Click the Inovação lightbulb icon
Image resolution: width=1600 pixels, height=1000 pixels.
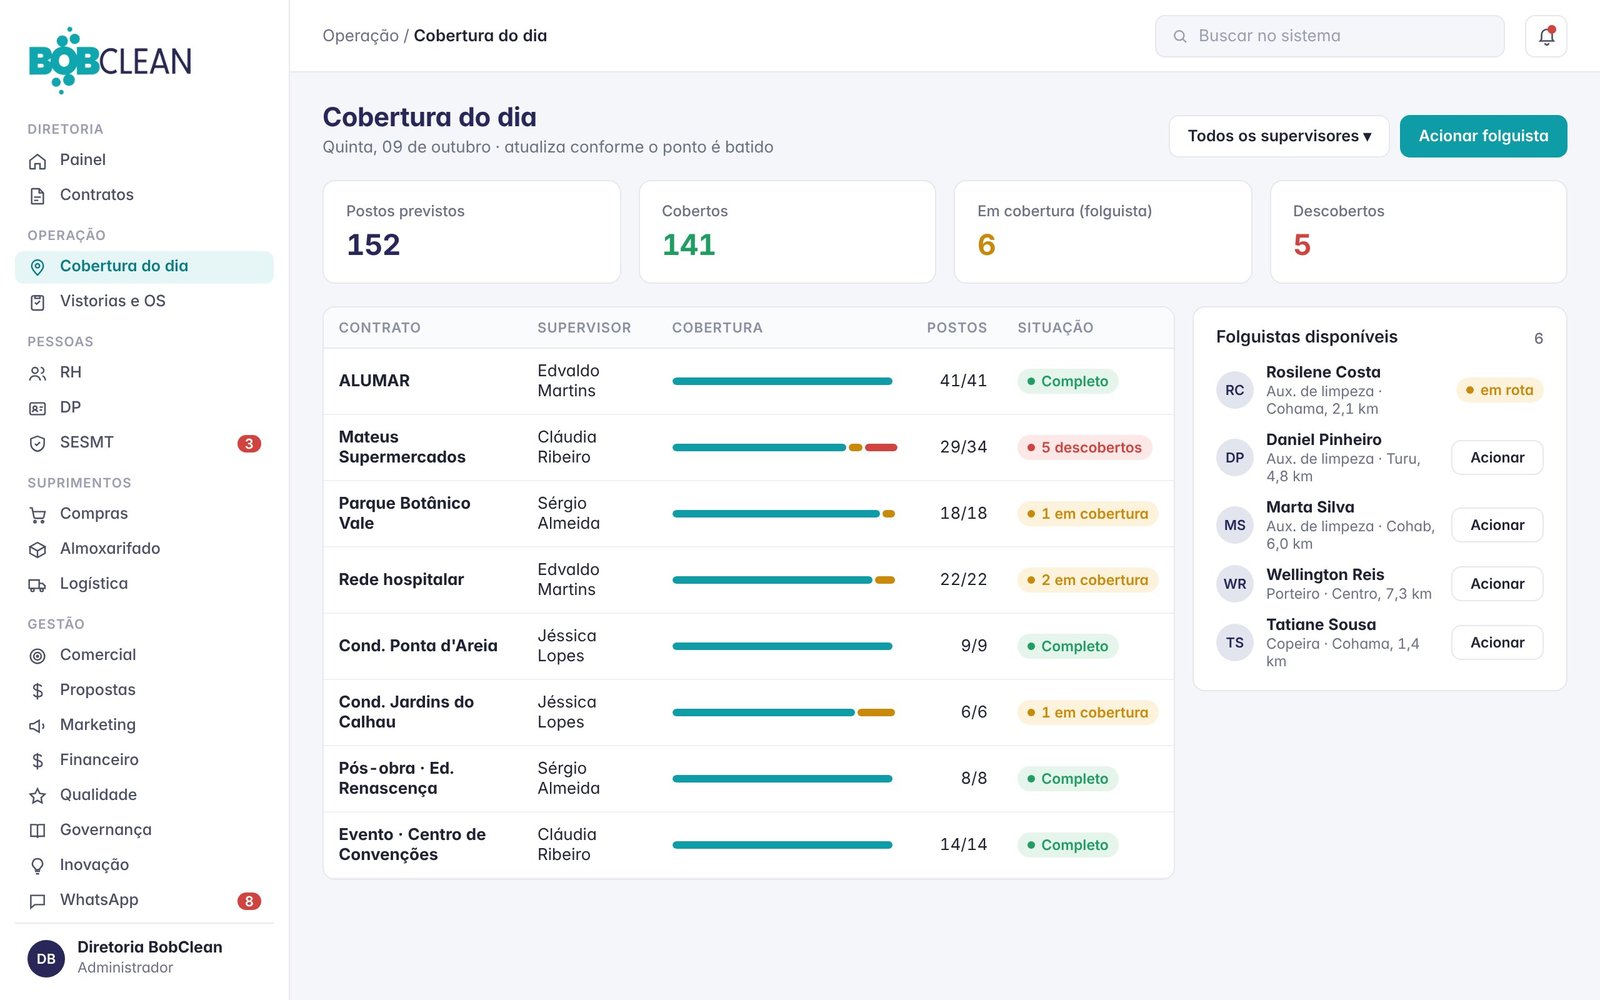(x=38, y=866)
